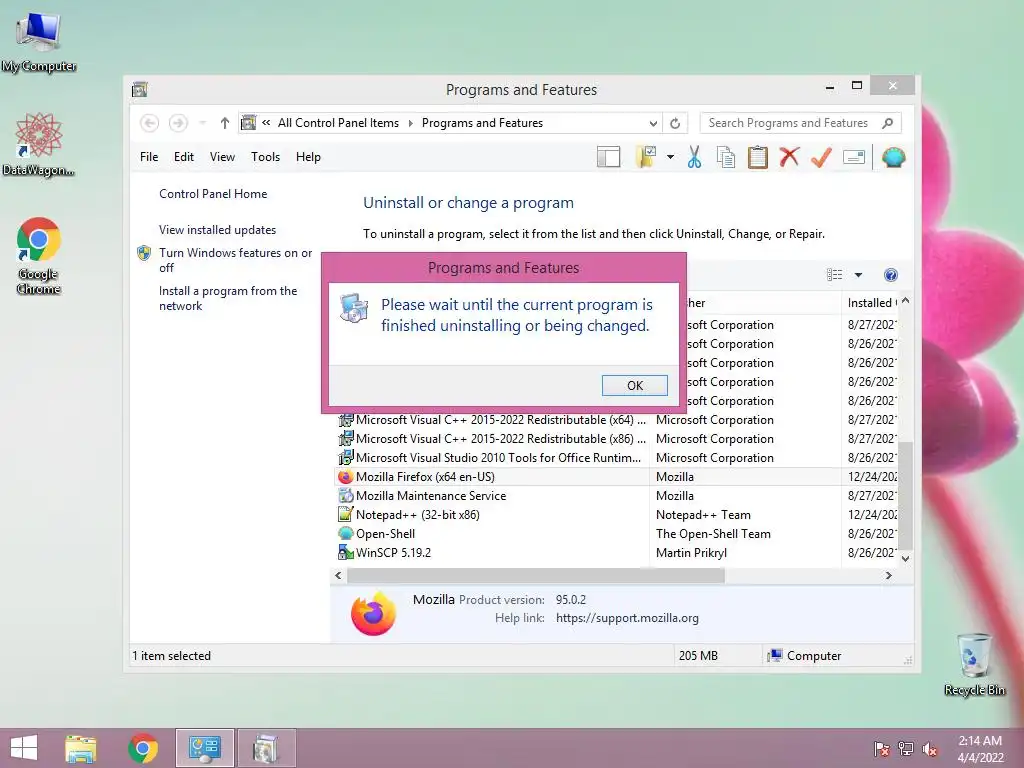Click the orange checkmark Properties toolbar icon
1024x768 pixels.
coord(821,157)
